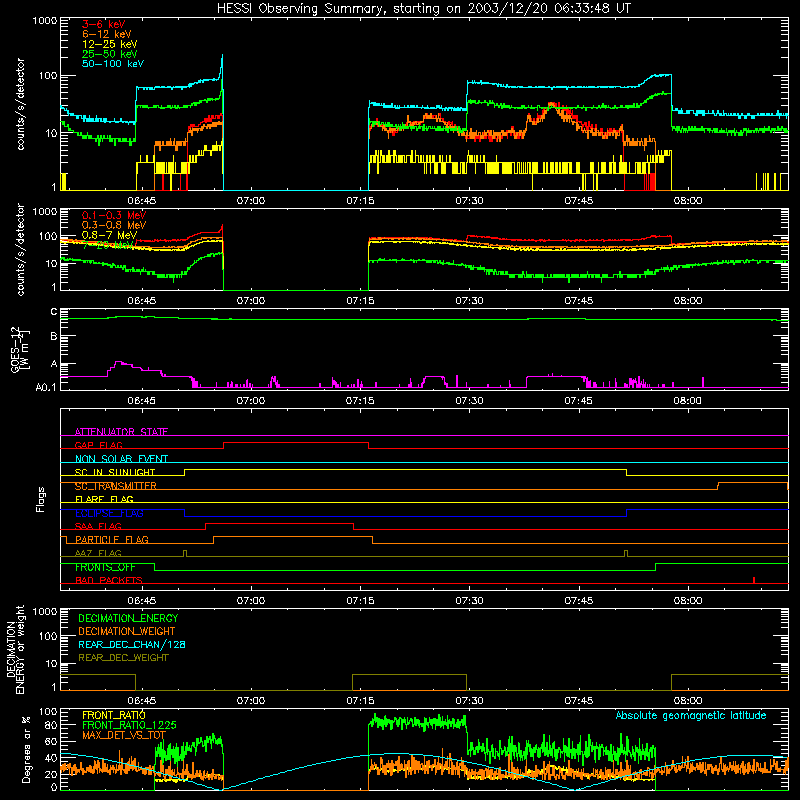Screen dimensions: 800x800
Task: Select the SC_IN_SUNLIGHT flag label
Action: (x=114, y=472)
